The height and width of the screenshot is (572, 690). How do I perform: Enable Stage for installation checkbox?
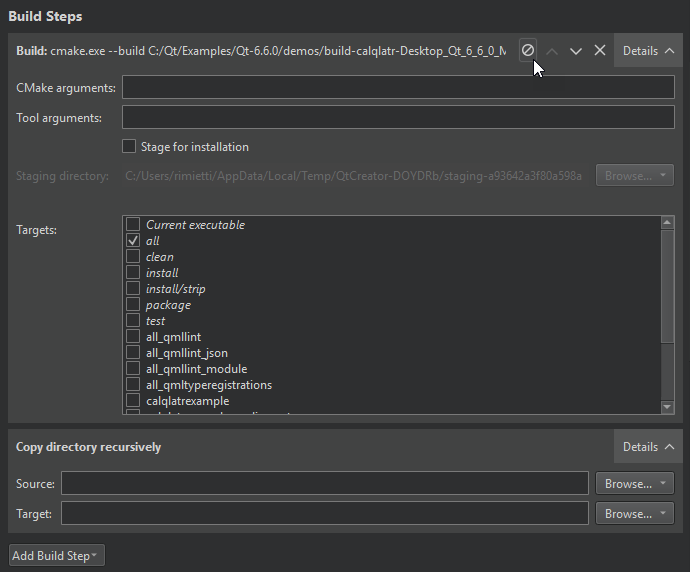pyautogui.click(x=129, y=147)
